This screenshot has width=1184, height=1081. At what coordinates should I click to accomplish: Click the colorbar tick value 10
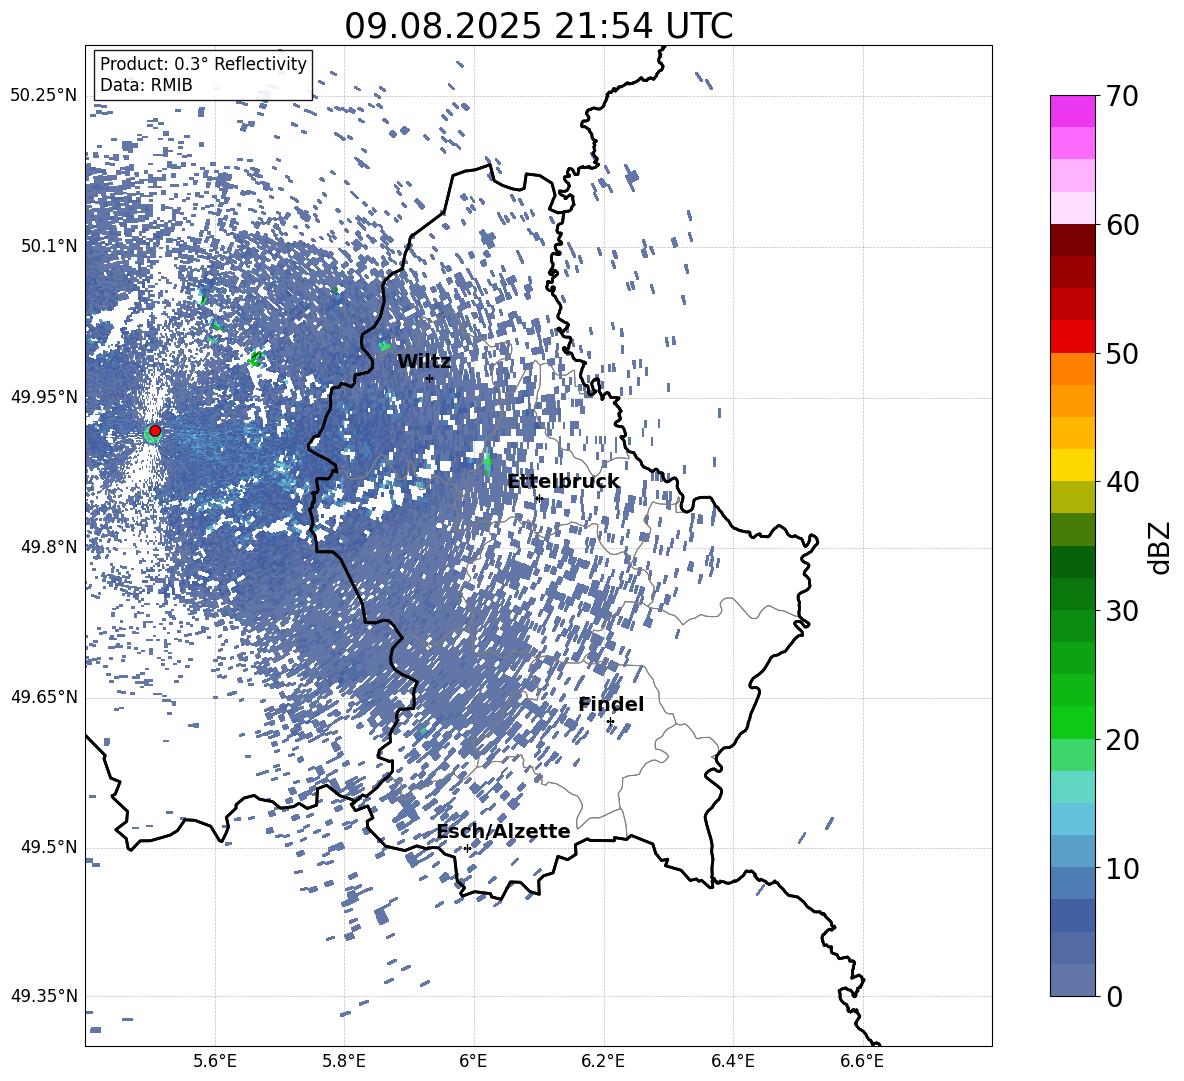(1122, 868)
